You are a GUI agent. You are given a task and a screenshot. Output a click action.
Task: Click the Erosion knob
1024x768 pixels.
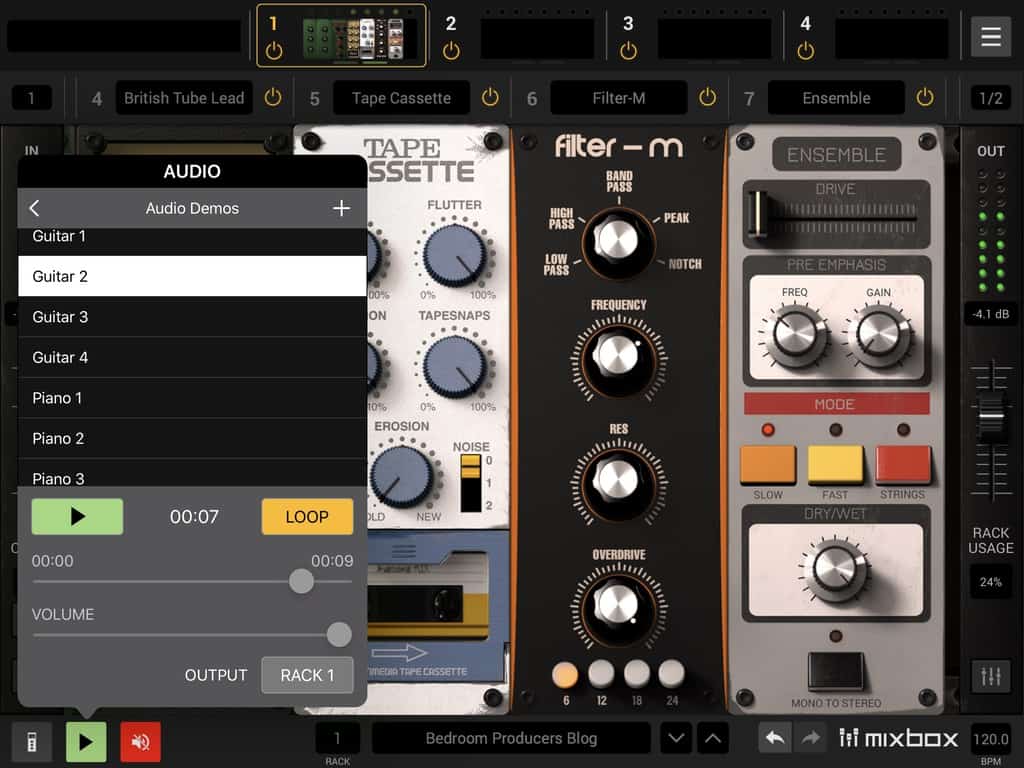tap(401, 476)
